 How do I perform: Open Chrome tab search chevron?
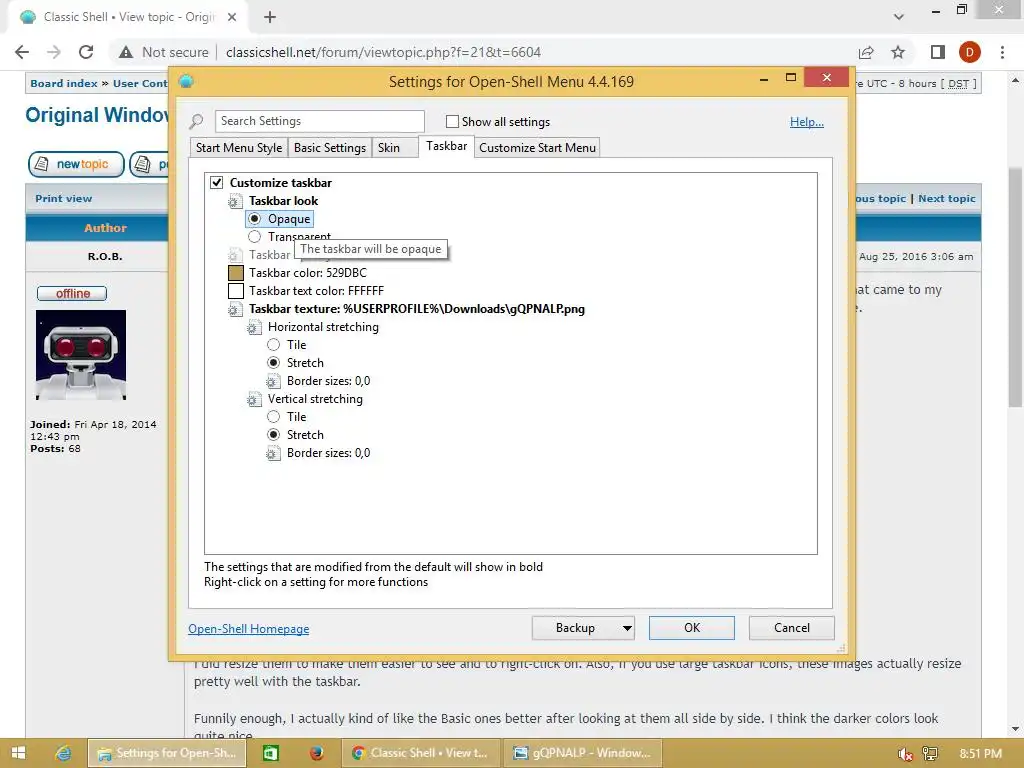899,17
